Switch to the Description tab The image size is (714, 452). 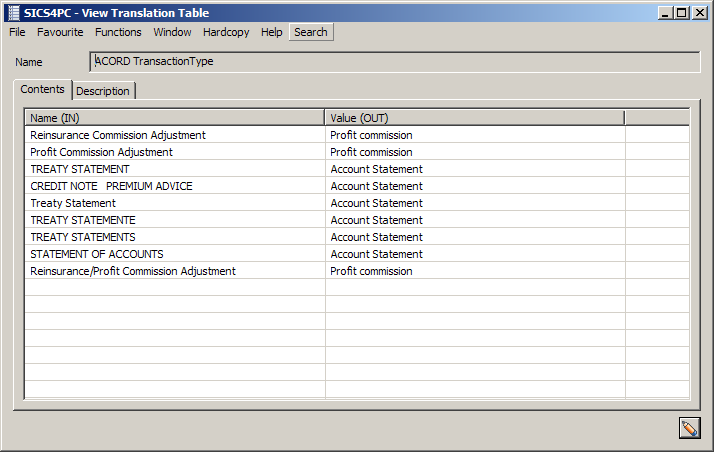[103, 91]
